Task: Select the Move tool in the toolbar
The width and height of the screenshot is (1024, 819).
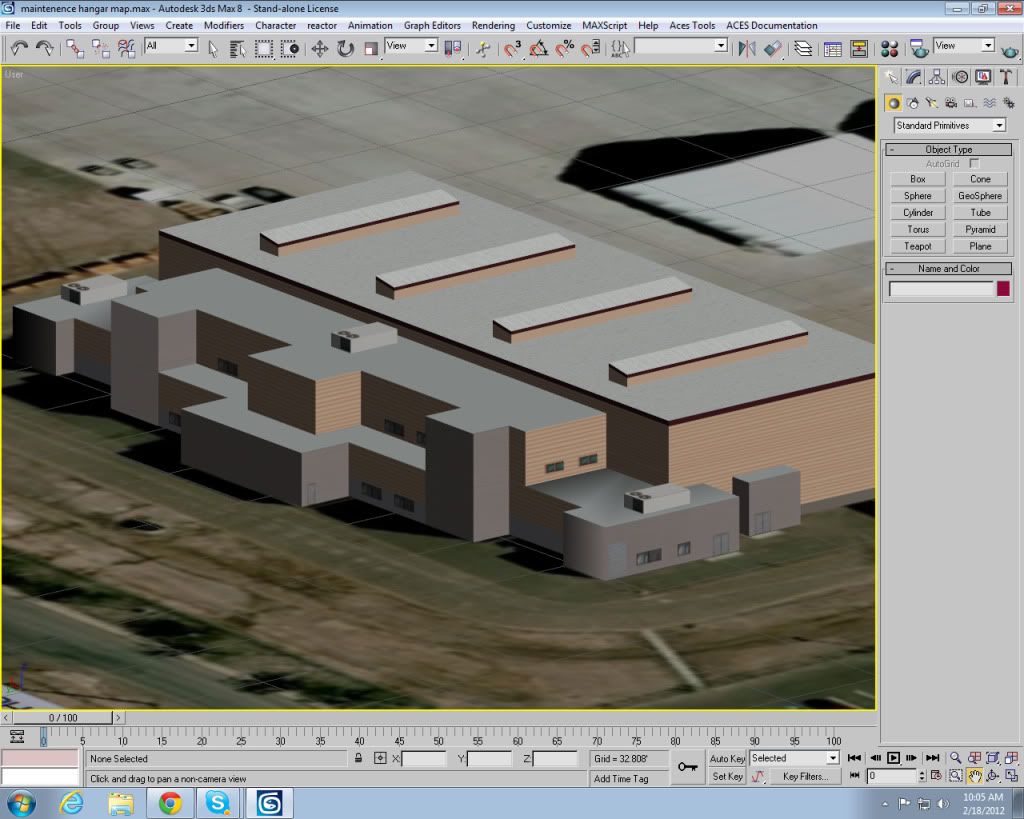Action: 320,47
